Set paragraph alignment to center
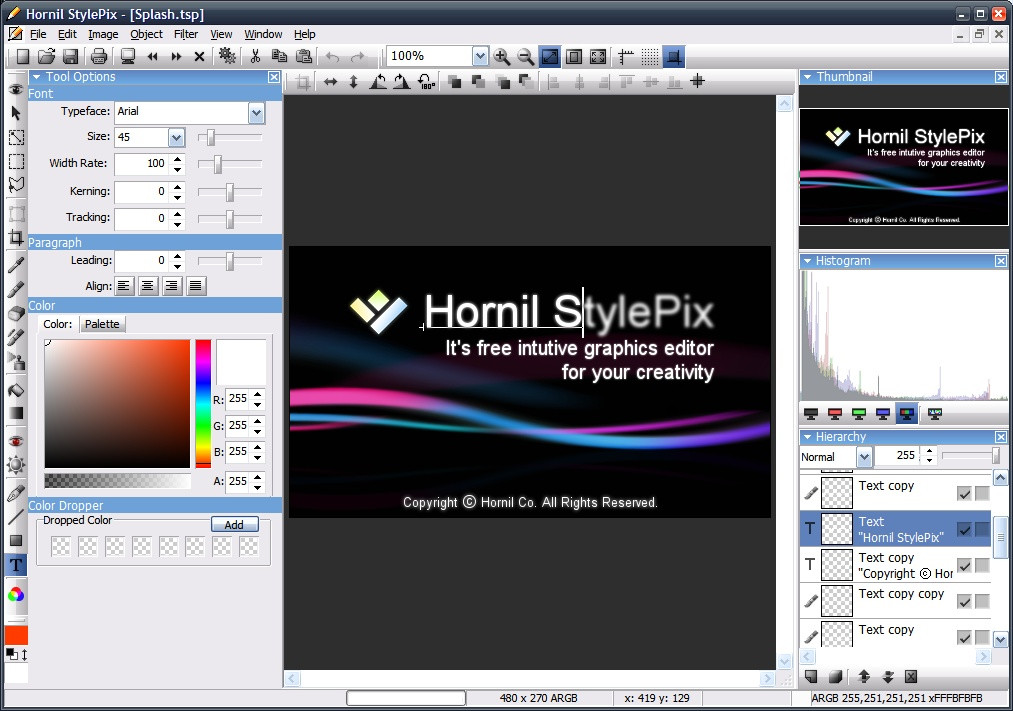The width and height of the screenshot is (1013, 711). pyautogui.click(x=148, y=285)
